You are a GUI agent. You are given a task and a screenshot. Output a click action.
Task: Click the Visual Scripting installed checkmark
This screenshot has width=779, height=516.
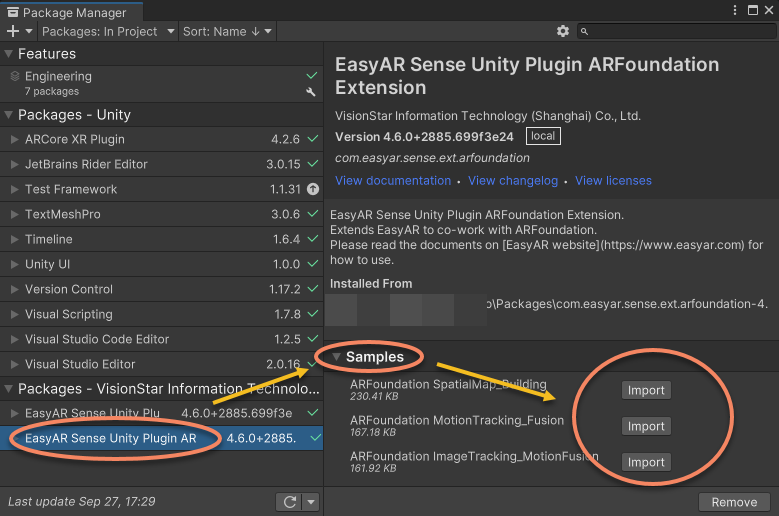click(x=312, y=313)
